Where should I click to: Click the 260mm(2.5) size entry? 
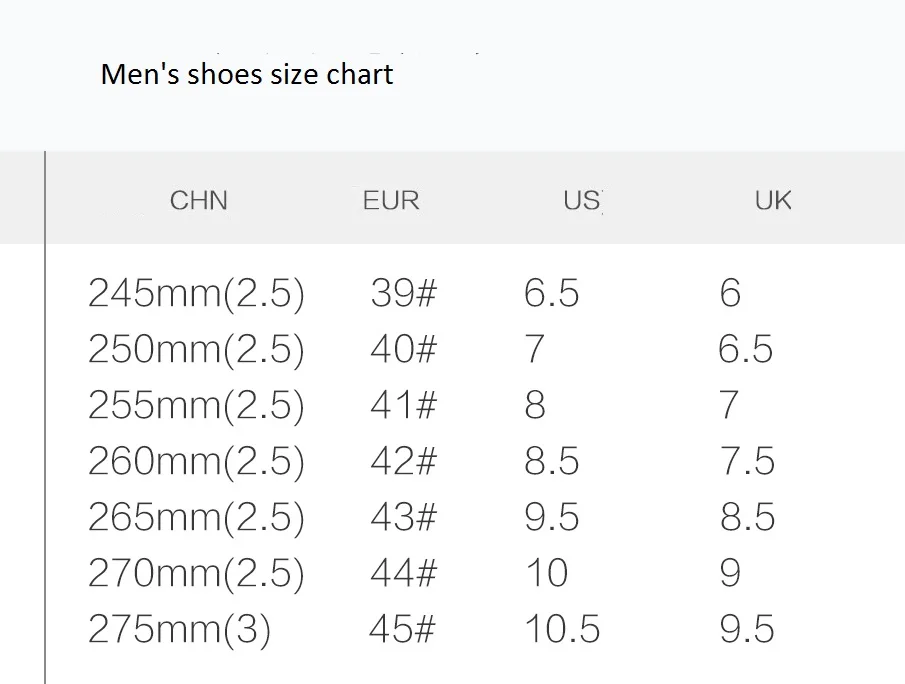coord(196,462)
